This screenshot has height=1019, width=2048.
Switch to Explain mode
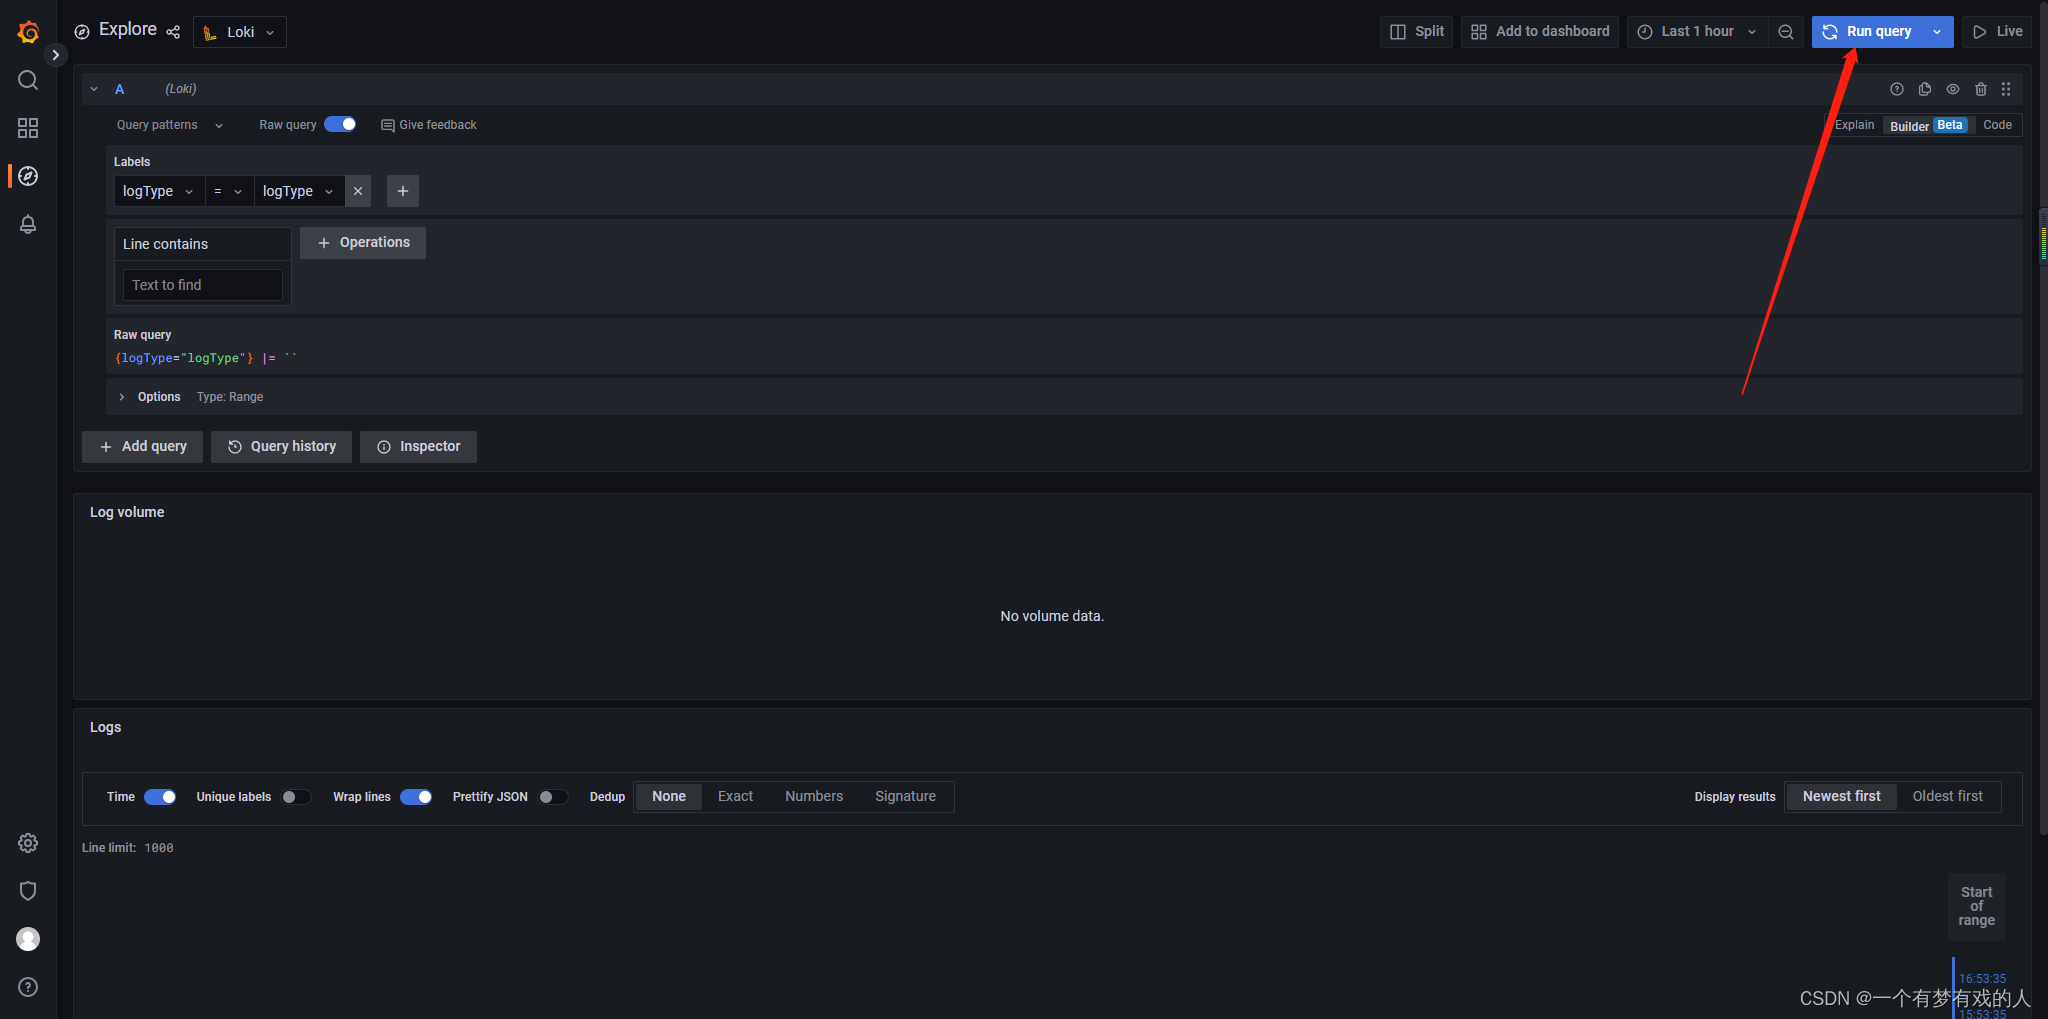(1854, 125)
